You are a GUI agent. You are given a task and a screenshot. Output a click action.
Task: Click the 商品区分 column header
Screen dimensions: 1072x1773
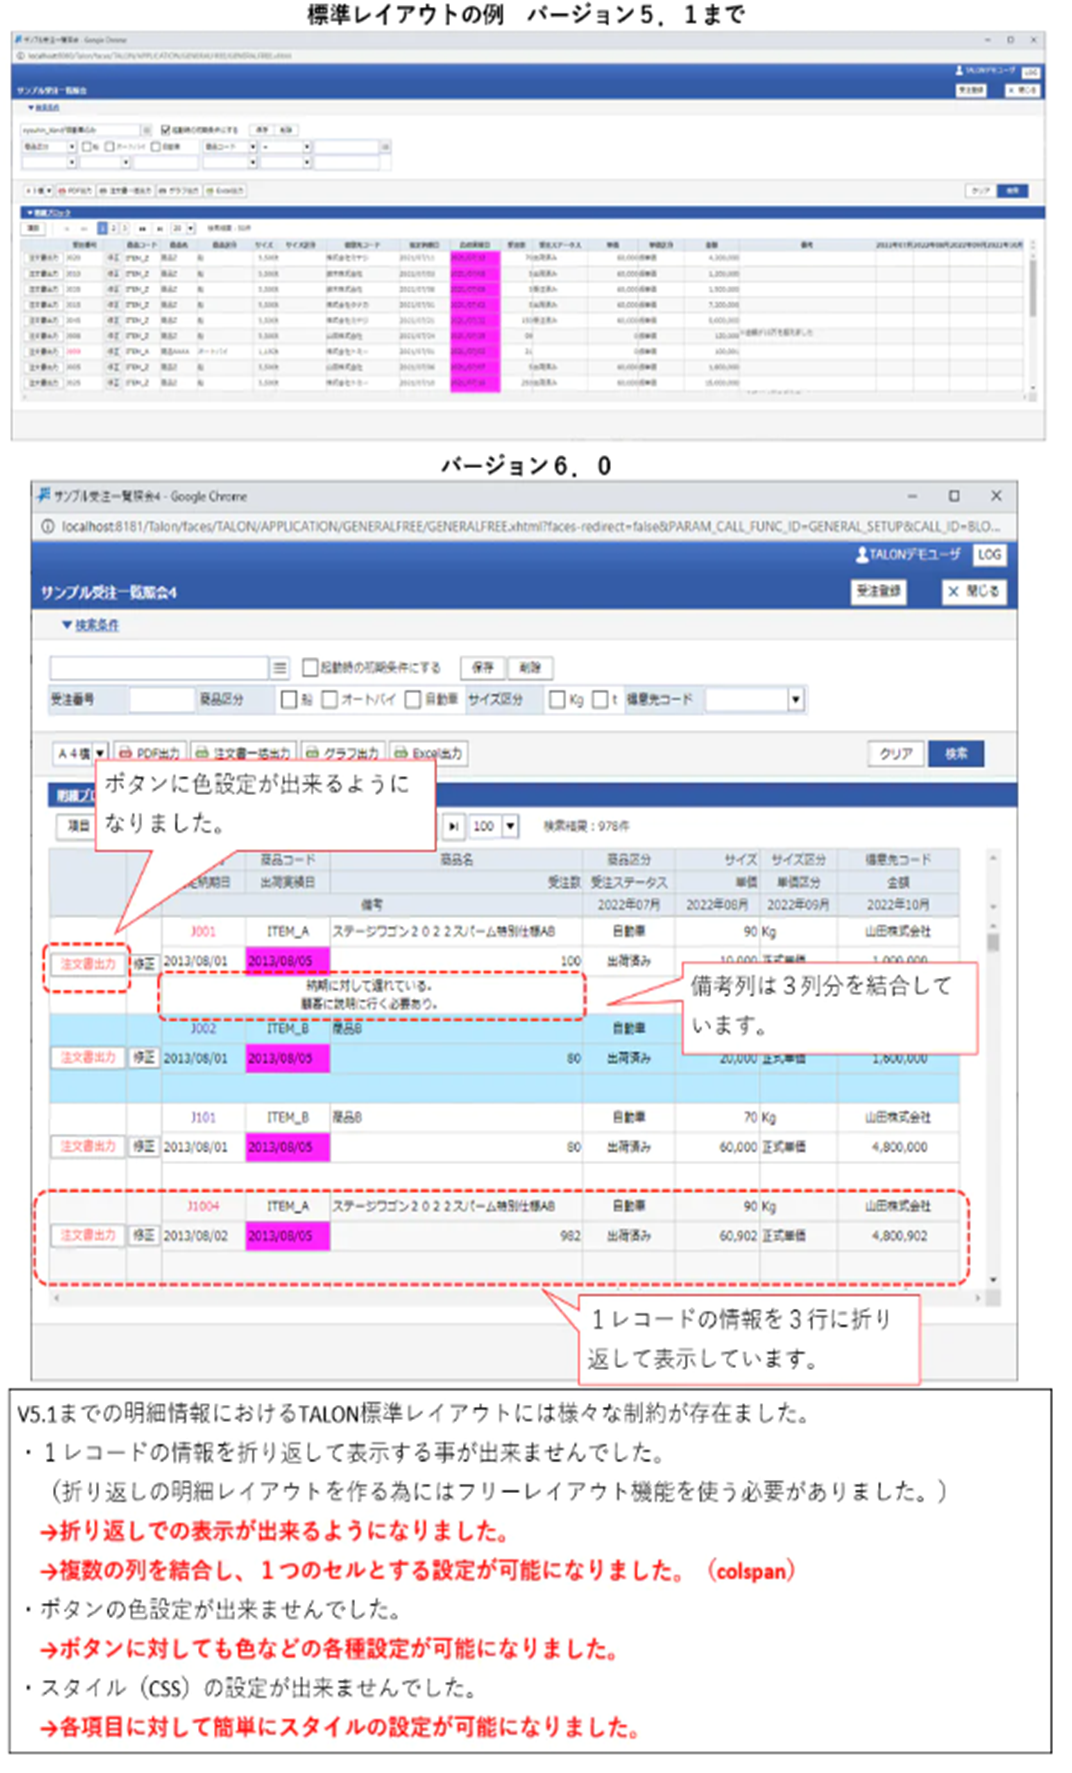coord(629,860)
